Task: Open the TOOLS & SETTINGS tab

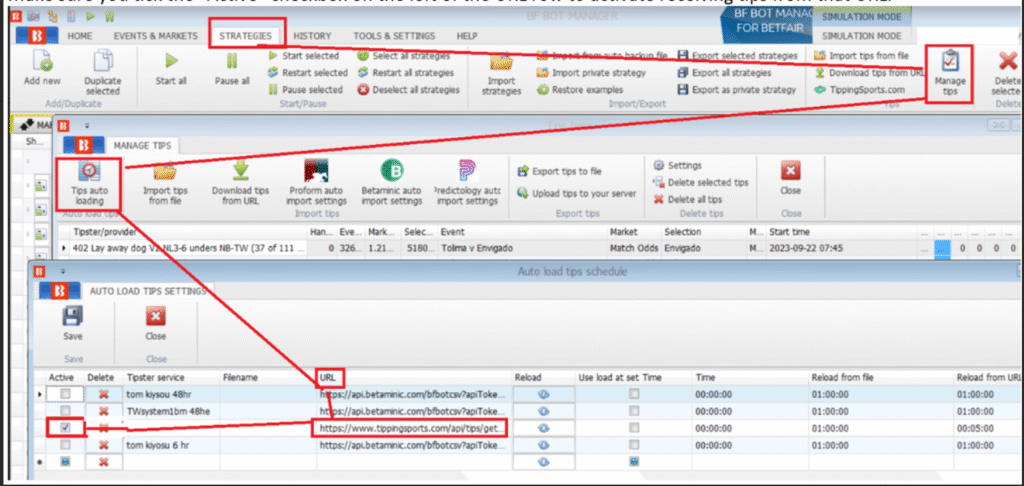Action: (394, 36)
